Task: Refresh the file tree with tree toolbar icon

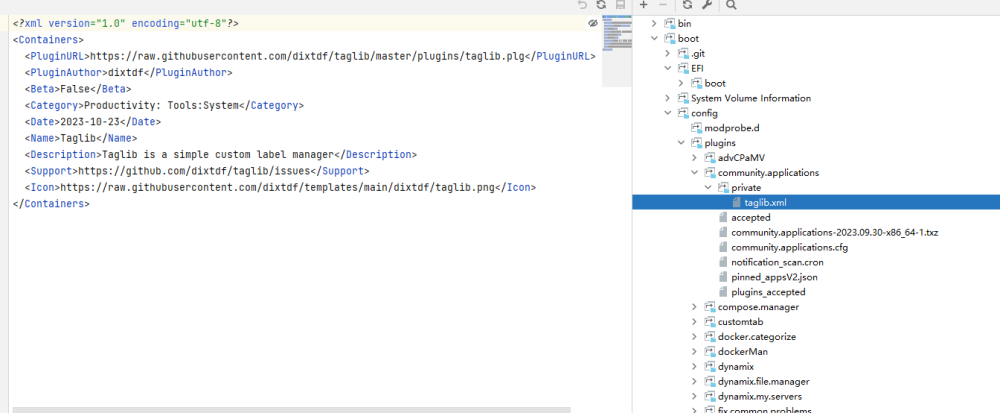Action: pos(687,5)
